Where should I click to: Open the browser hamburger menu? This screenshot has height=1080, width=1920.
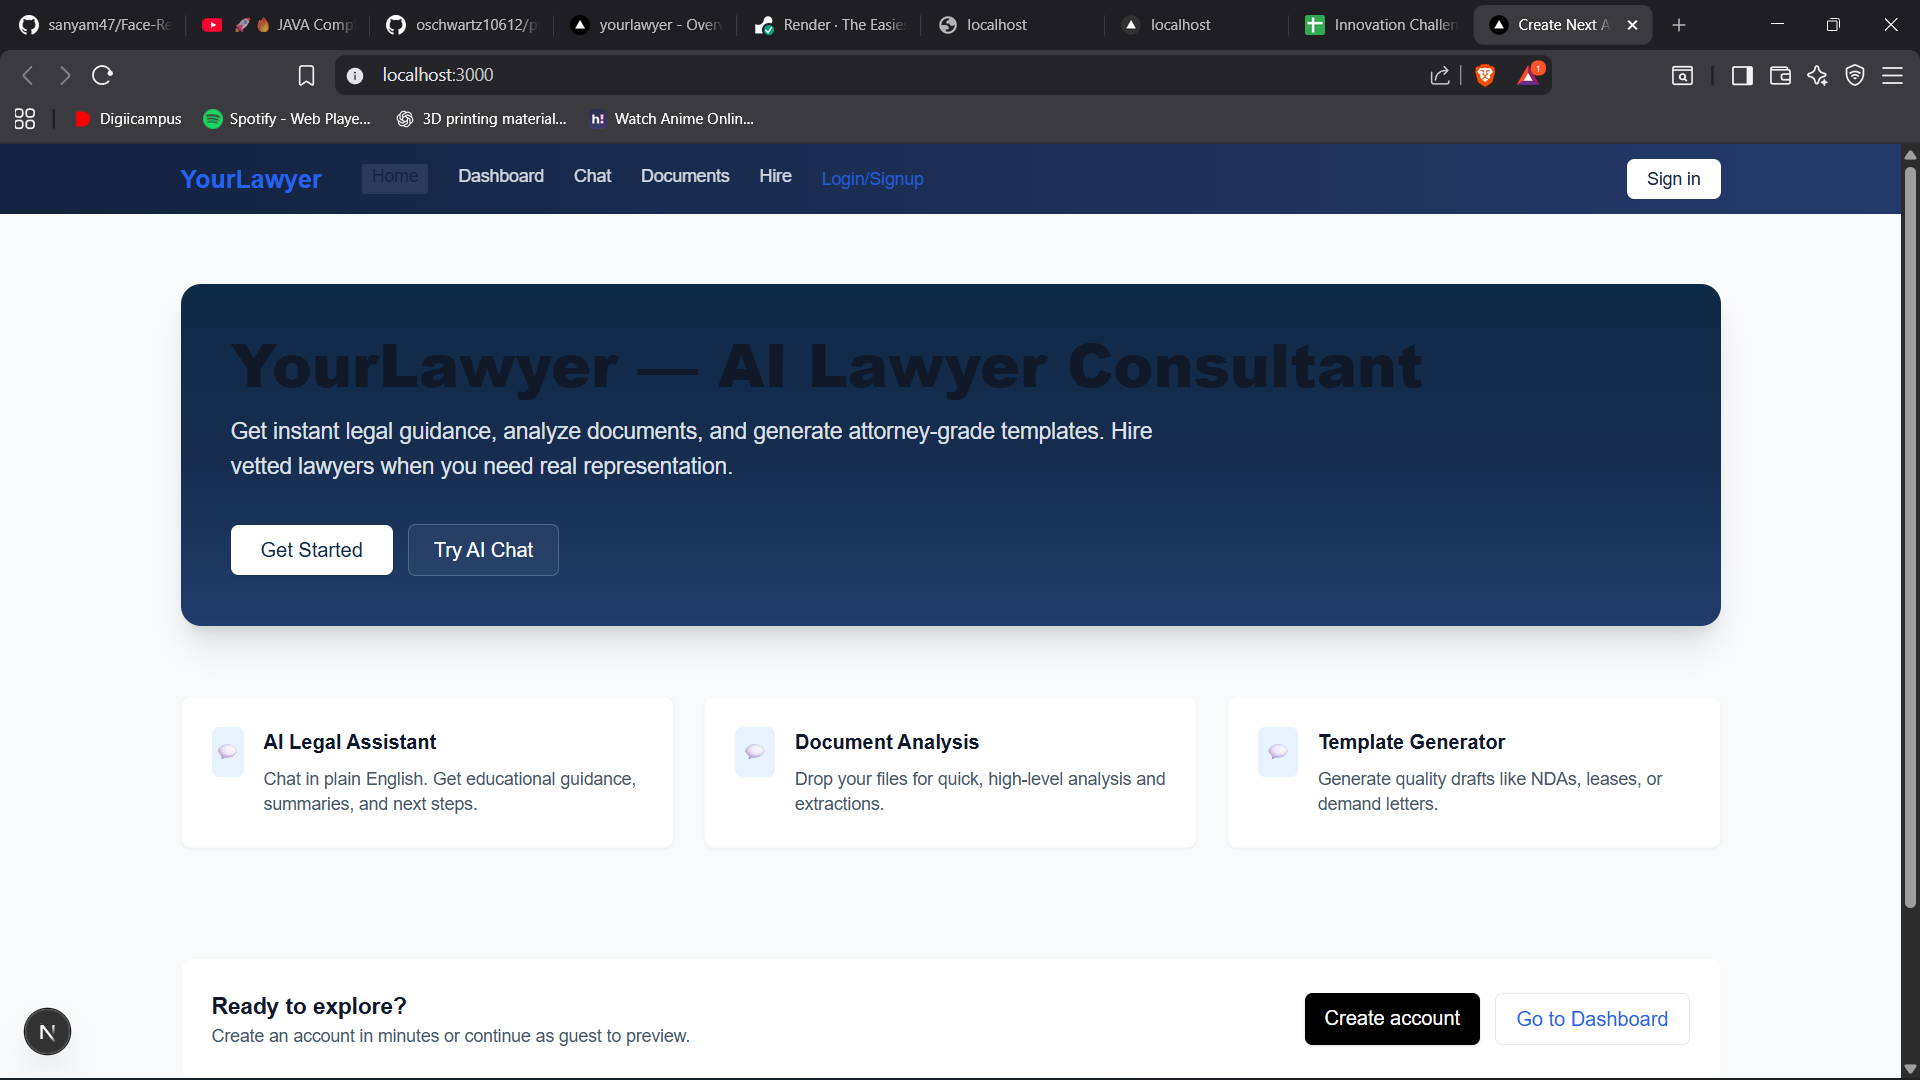[x=1892, y=75]
